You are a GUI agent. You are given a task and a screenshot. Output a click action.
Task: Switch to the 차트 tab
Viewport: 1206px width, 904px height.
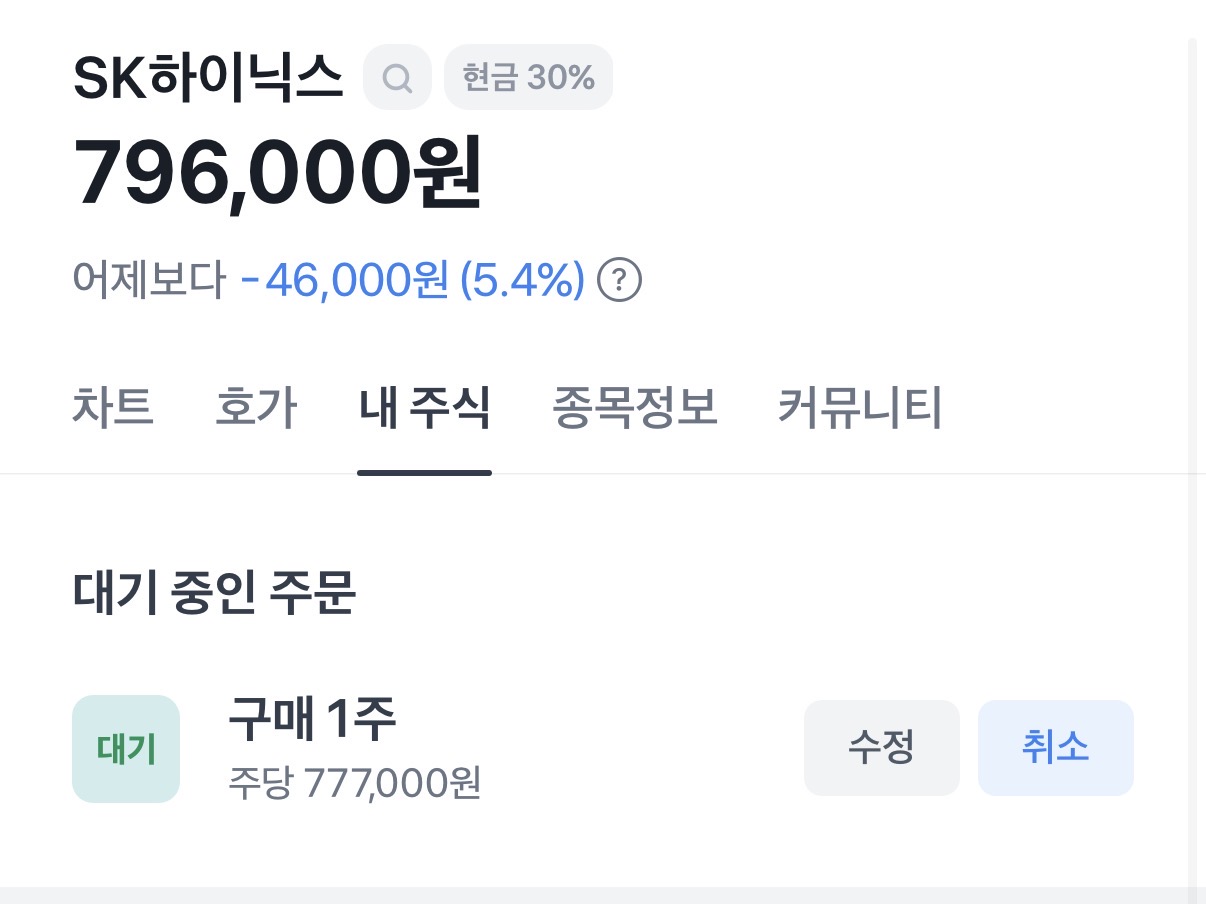(x=113, y=409)
